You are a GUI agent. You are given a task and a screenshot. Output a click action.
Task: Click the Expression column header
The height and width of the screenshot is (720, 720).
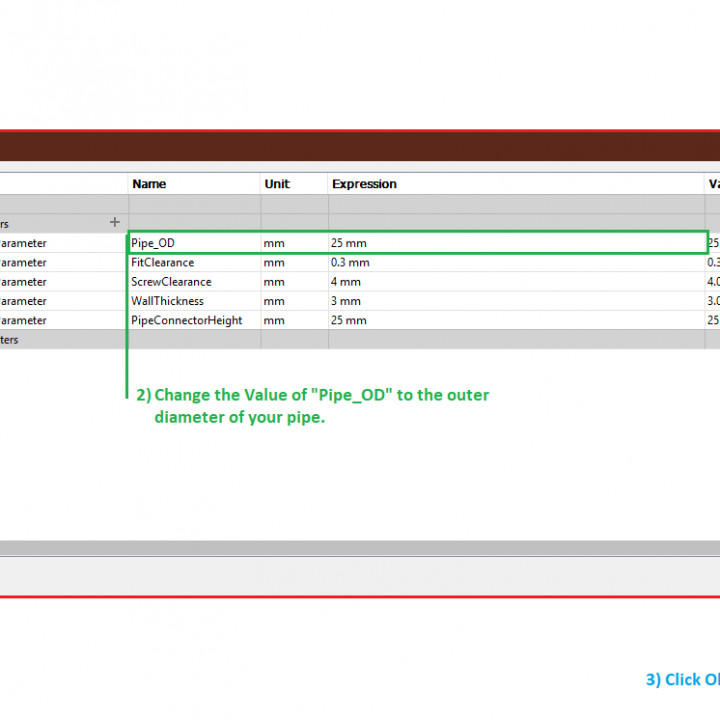click(x=364, y=184)
